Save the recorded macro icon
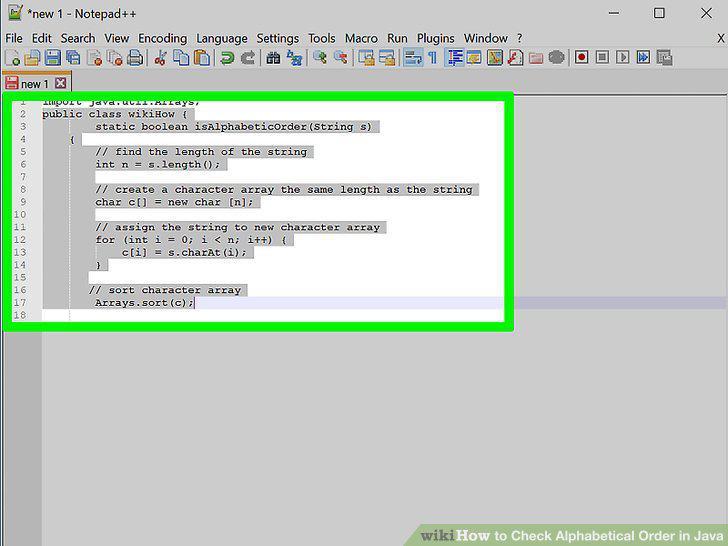The image size is (728, 546). click(x=664, y=58)
